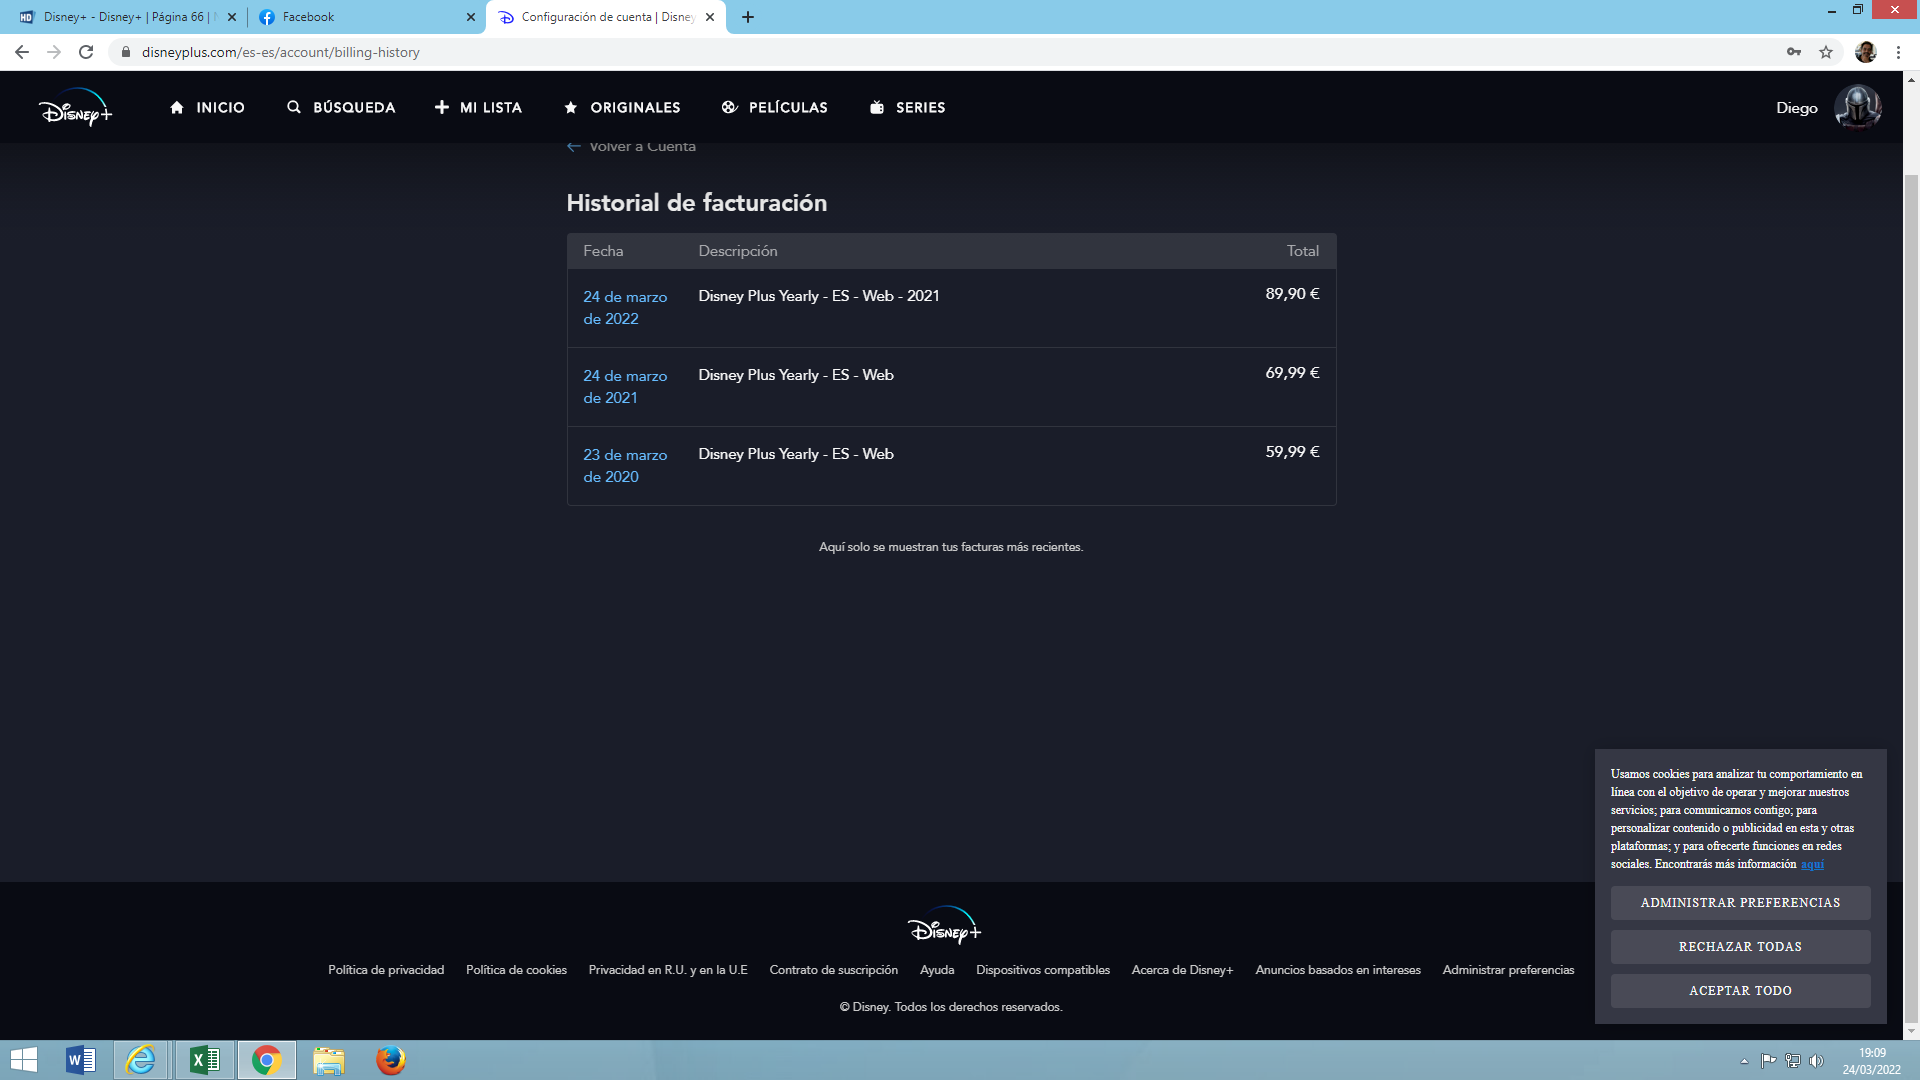Reload the page with the refresh icon
This screenshot has width=1920, height=1080.
[86, 52]
